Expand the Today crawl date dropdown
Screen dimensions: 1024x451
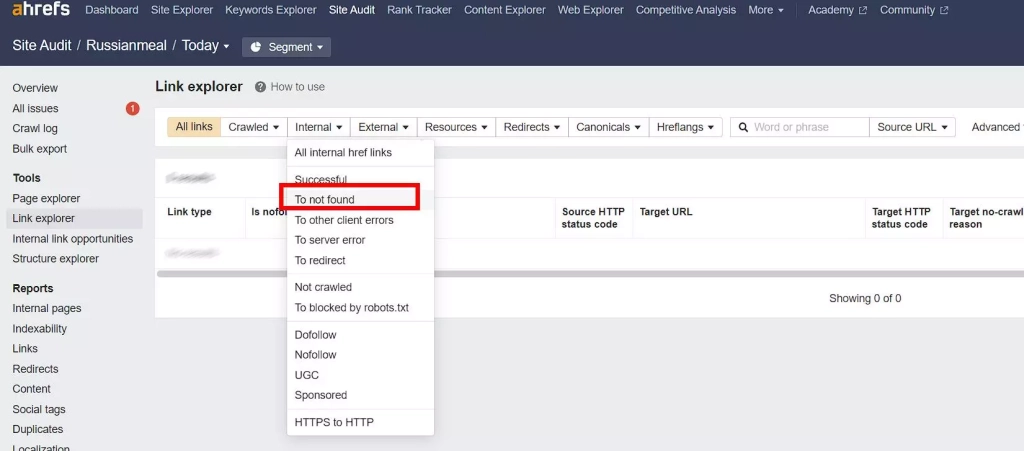click(205, 46)
